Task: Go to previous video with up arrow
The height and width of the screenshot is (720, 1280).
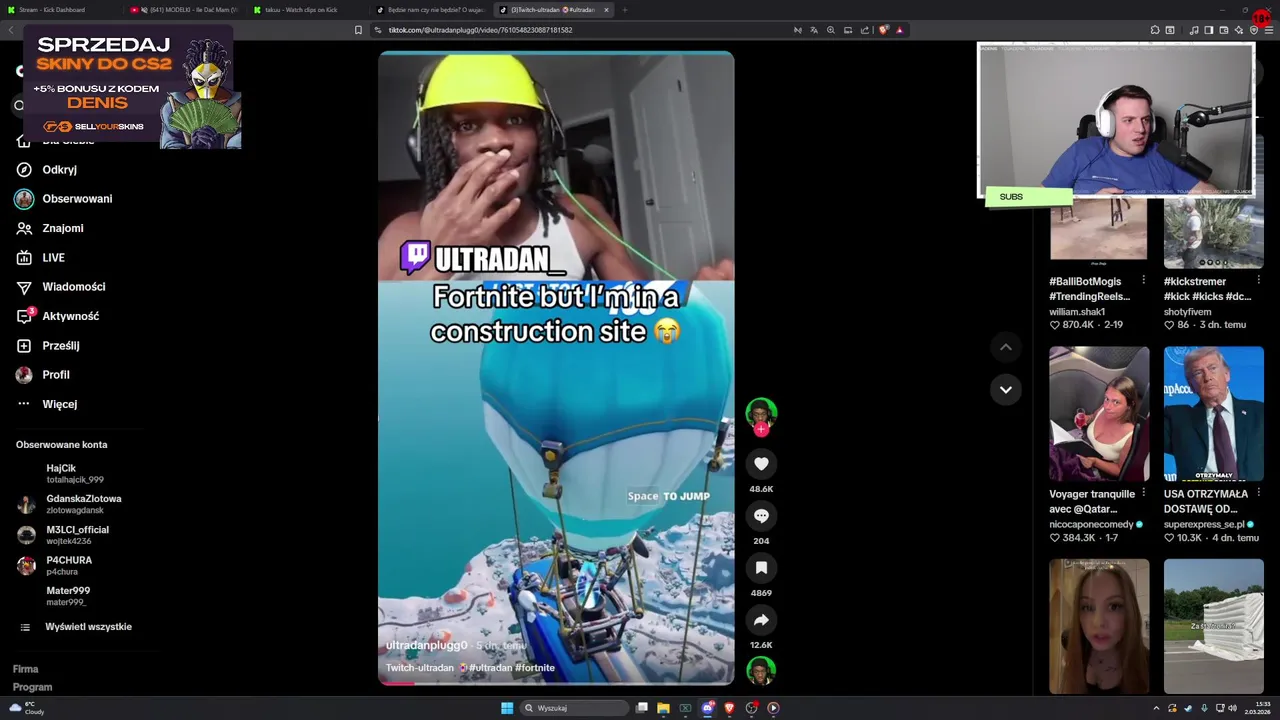Action: click(x=1006, y=347)
